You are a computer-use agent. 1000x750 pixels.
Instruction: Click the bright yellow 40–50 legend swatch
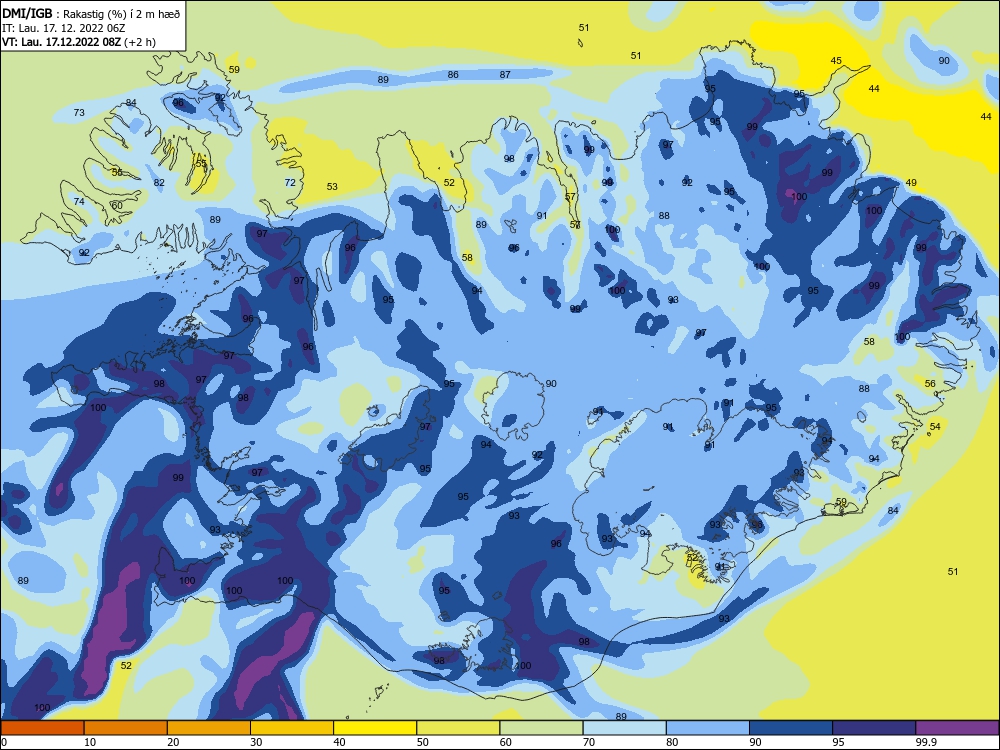375,728
